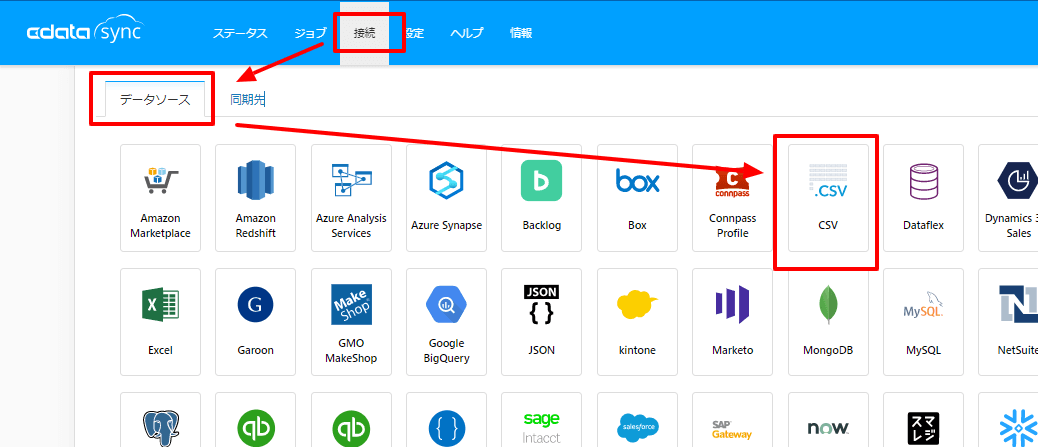The height and width of the screenshot is (447, 1038).
Task: Pick the GMO MakeShop logo
Action: coord(351,305)
